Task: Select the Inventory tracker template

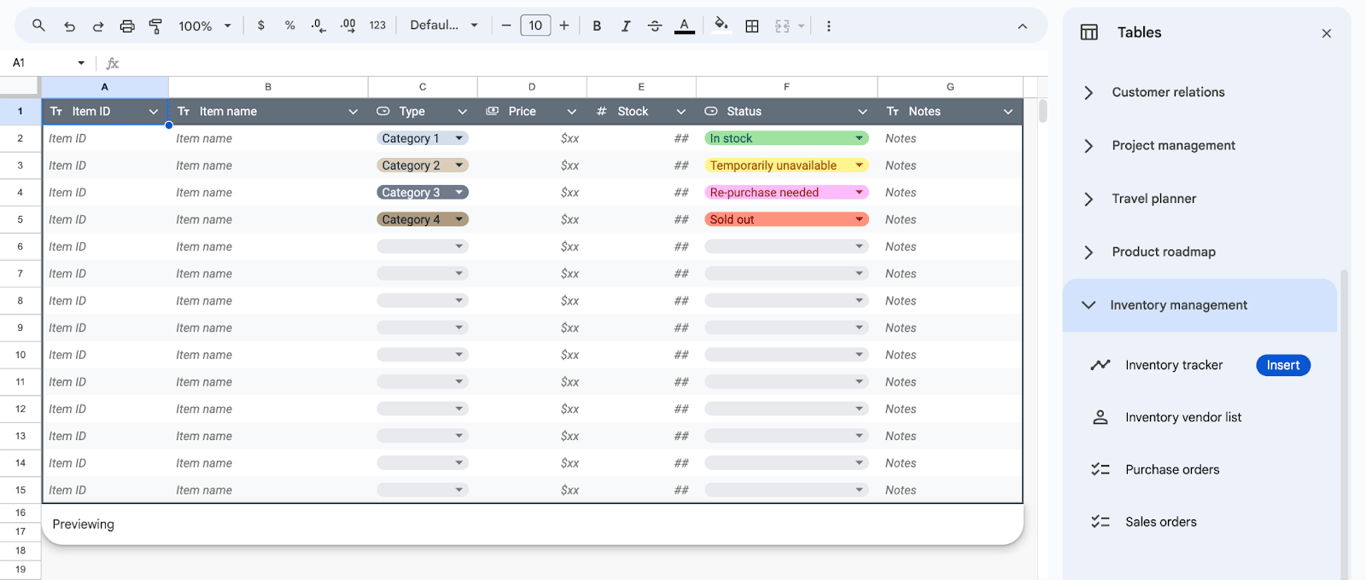Action: tap(1174, 365)
